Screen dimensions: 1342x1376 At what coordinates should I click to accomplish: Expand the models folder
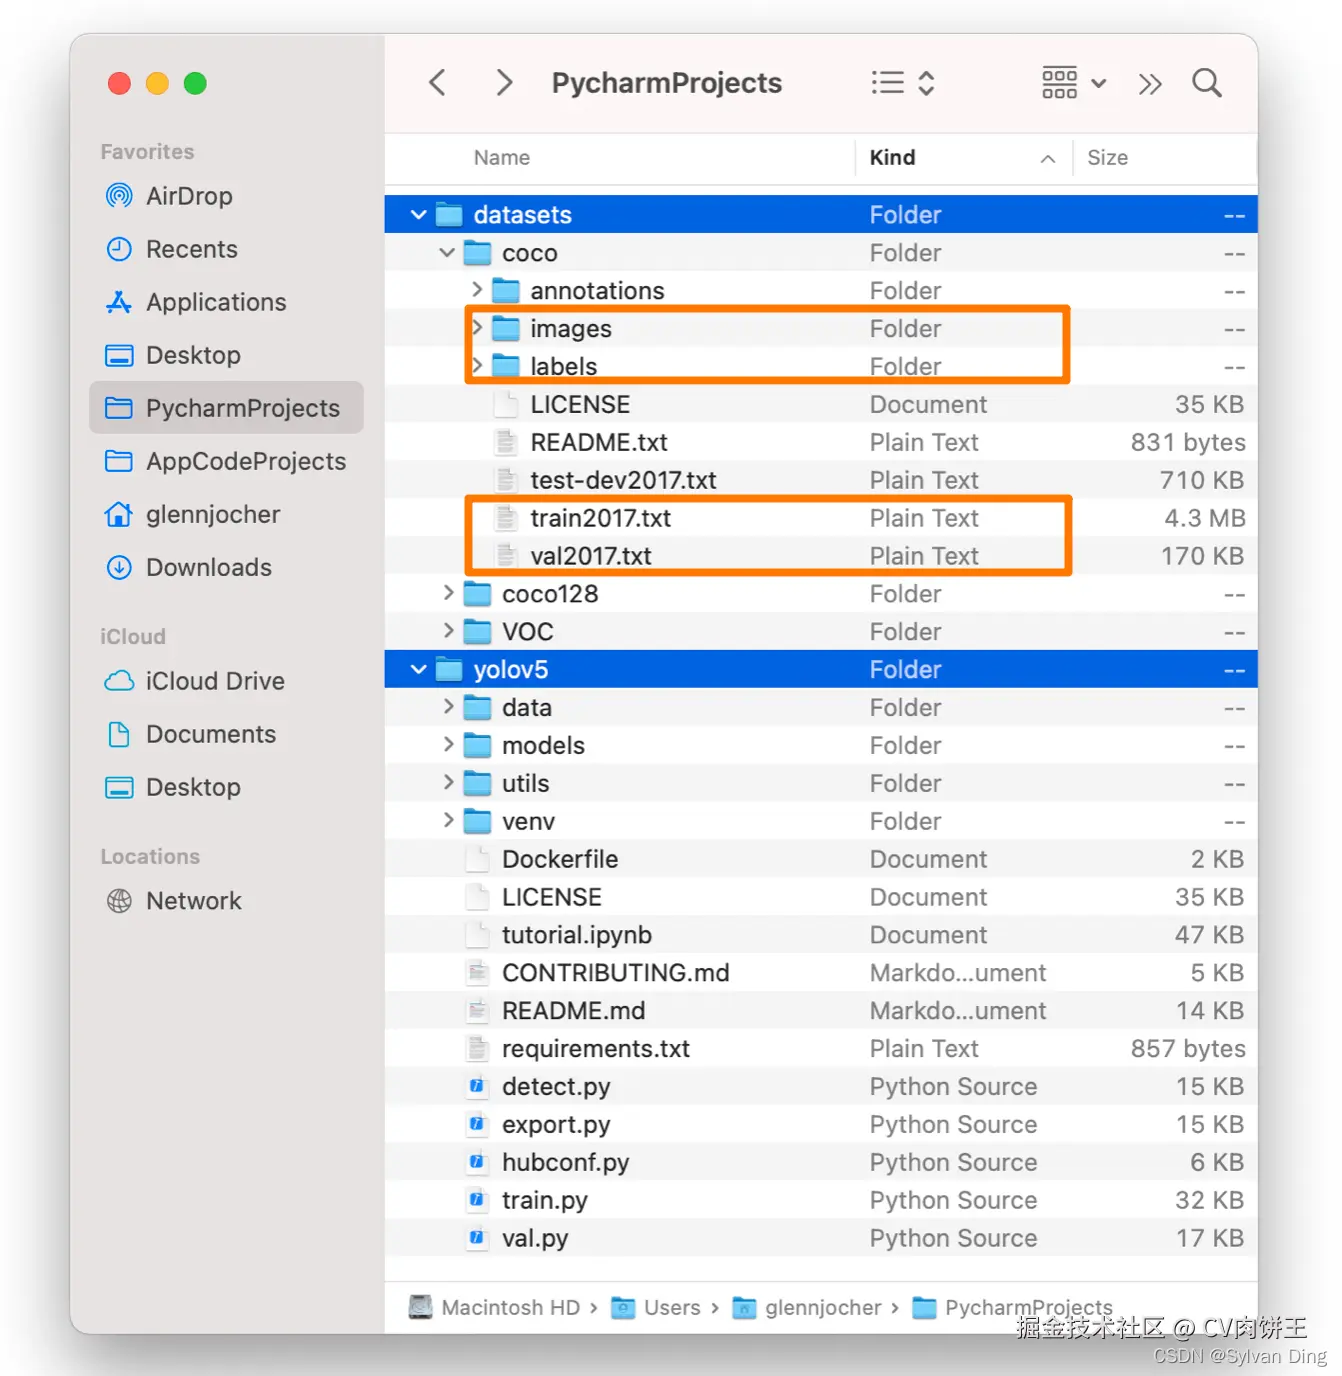pos(448,745)
